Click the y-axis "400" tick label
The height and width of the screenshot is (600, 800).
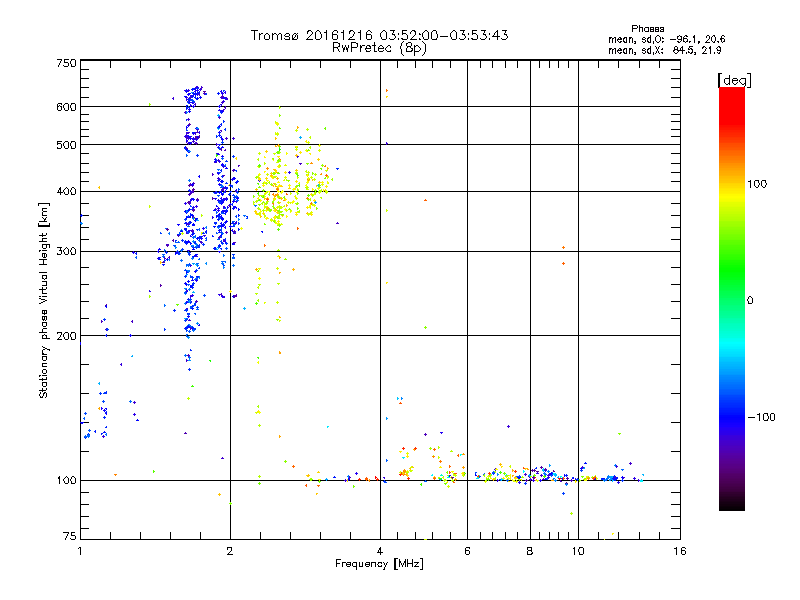66,192
